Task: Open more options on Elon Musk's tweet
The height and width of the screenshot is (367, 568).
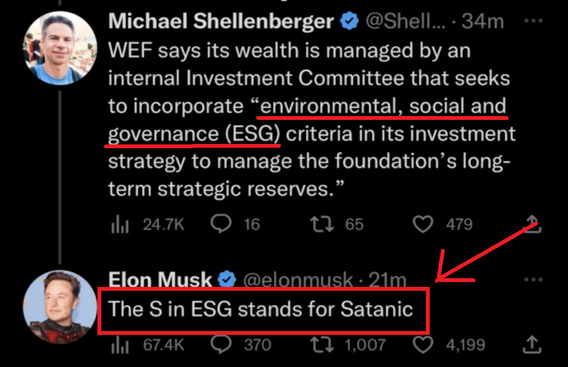Action: 534,280
